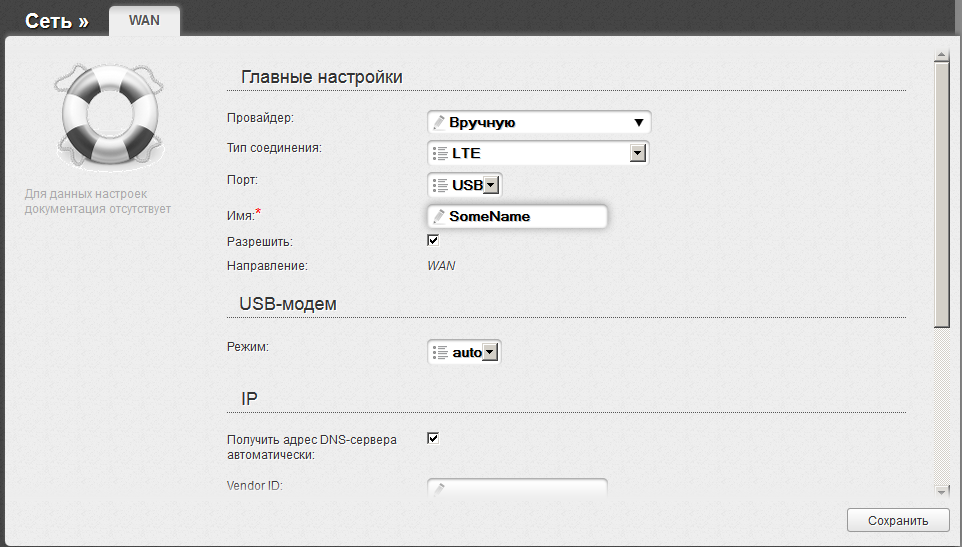
Task: Click pencil icon in Vendor ID field
Action: click(439, 489)
